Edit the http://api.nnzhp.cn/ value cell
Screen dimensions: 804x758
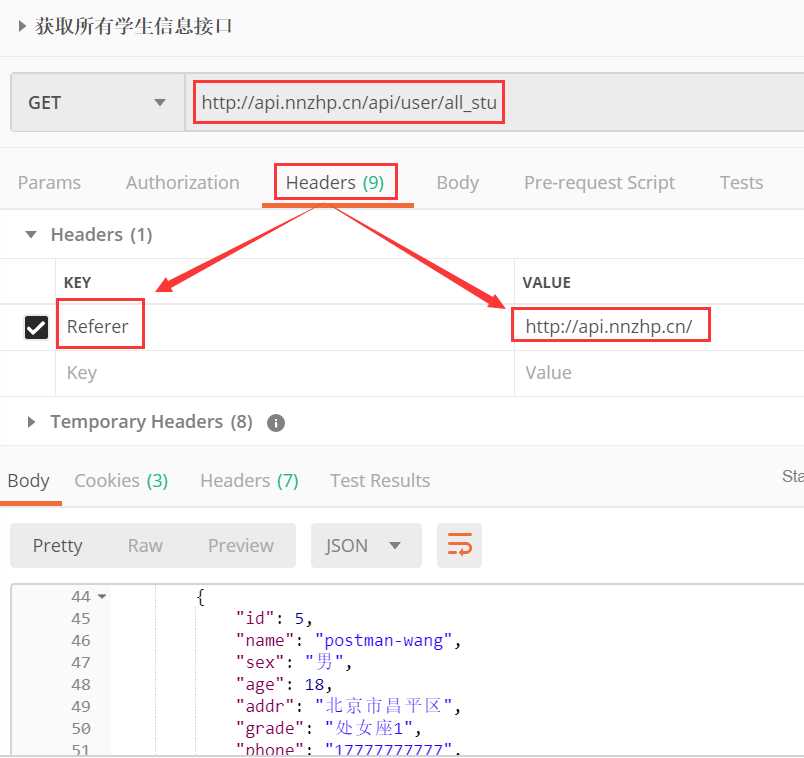point(611,325)
